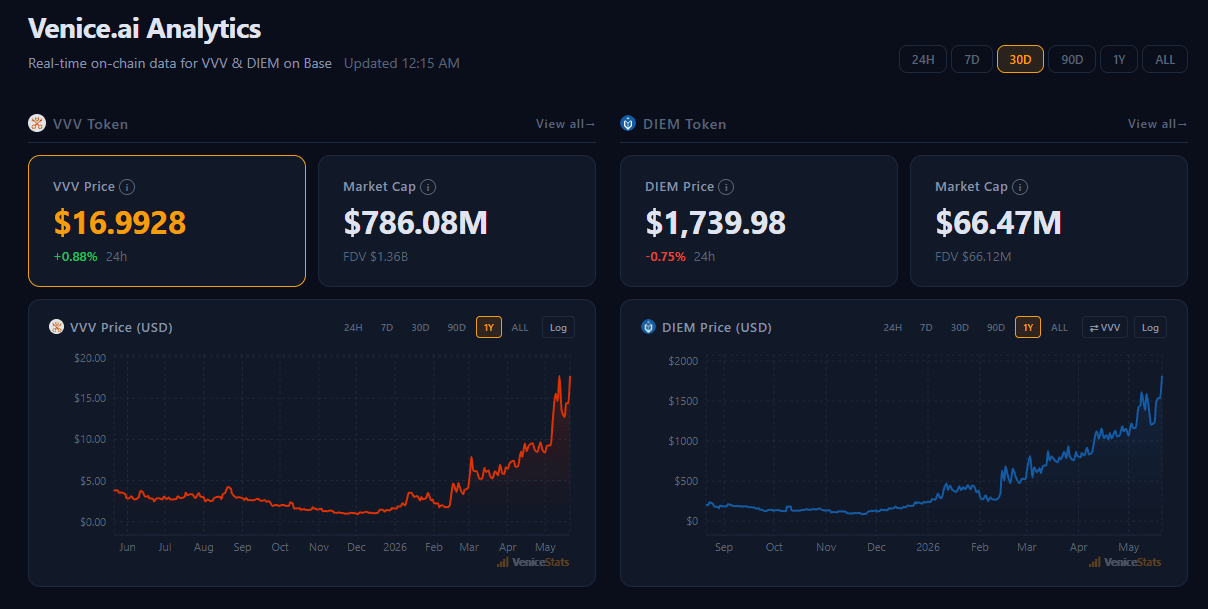The width and height of the screenshot is (1208, 609).
Task: Click the Updated 12:15 AM timestamp
Action: click(x=402, y=63)
